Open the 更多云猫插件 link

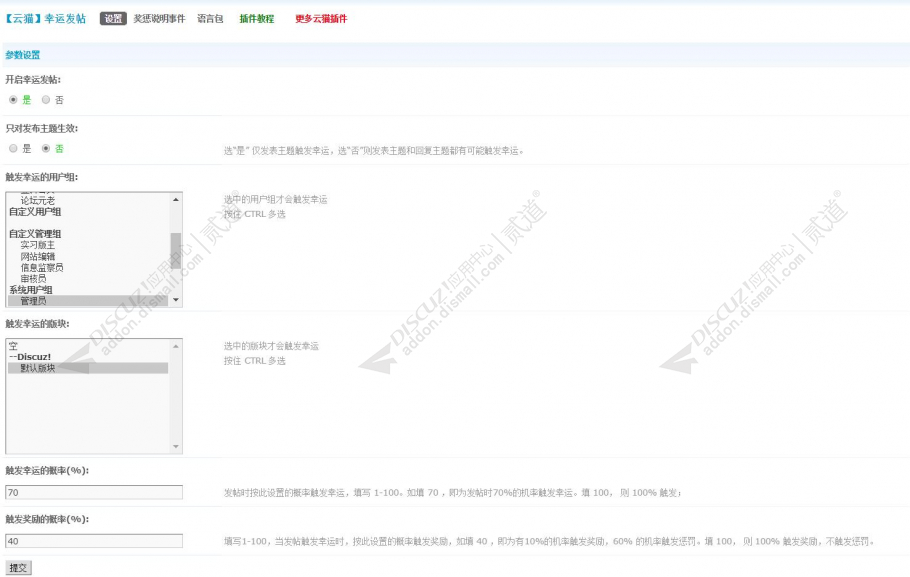pyautogui.click(x=321, y=19)
